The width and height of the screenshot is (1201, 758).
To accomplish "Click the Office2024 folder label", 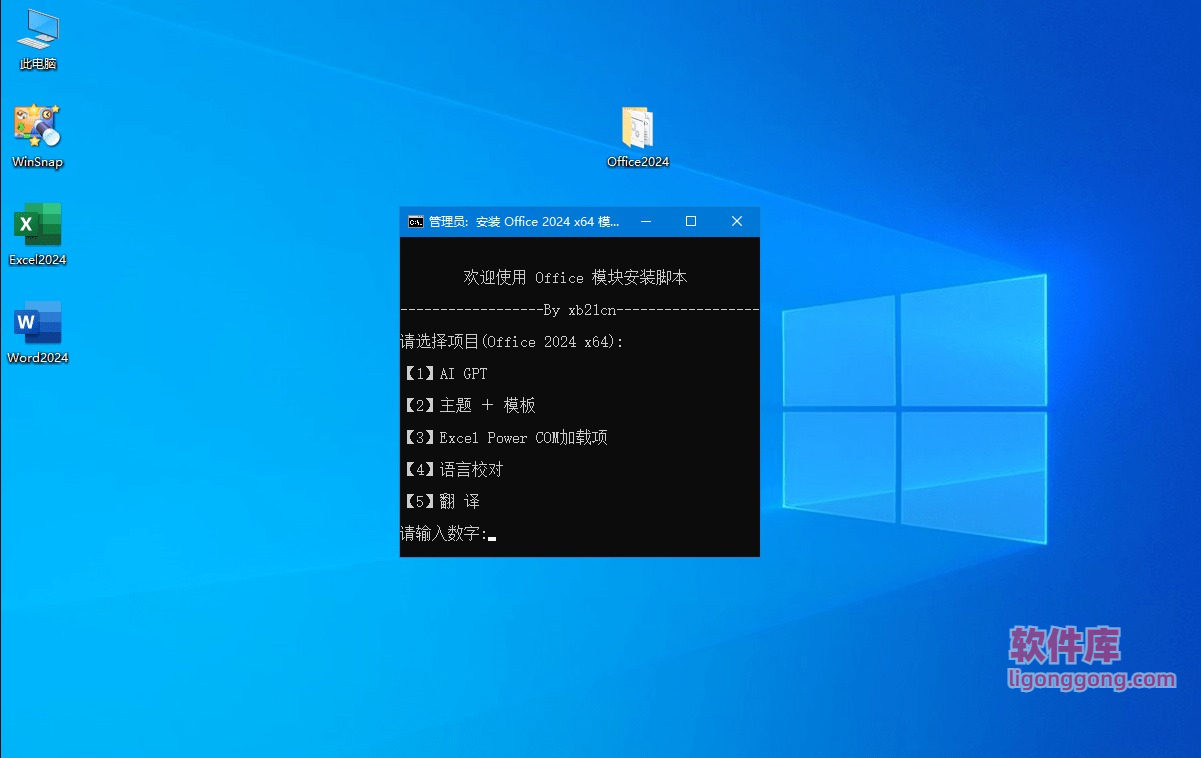I will [638, 162].
